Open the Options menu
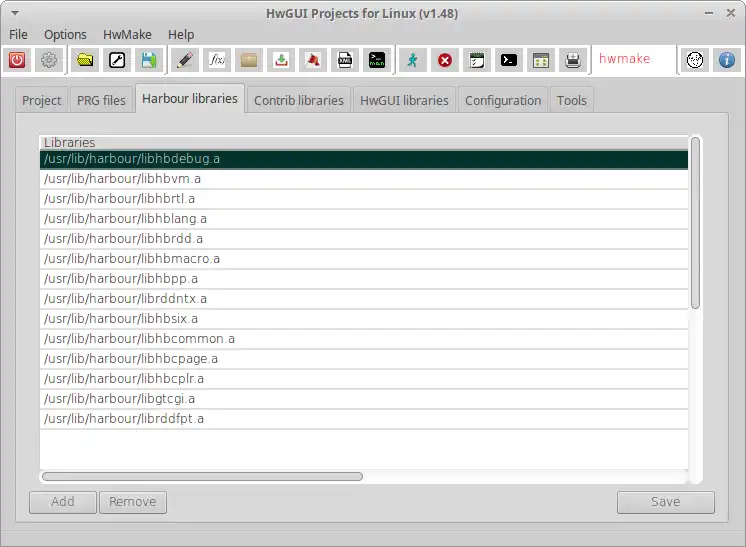746x547 pixels. click(x=65, y=35)
